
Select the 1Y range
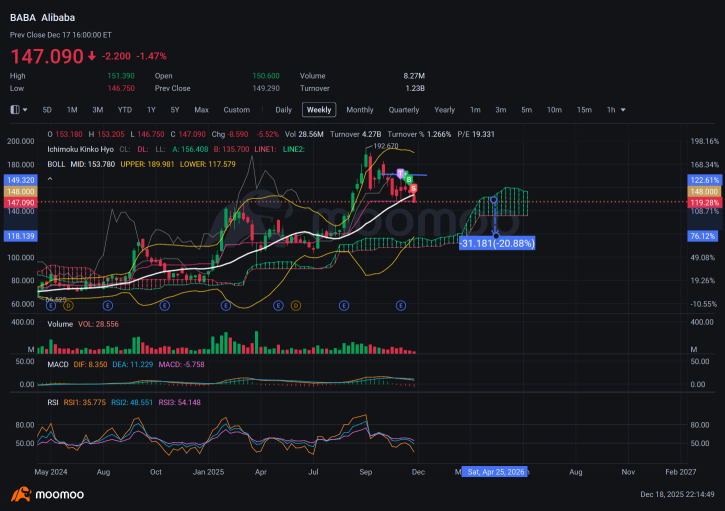[x=151, y=110]
